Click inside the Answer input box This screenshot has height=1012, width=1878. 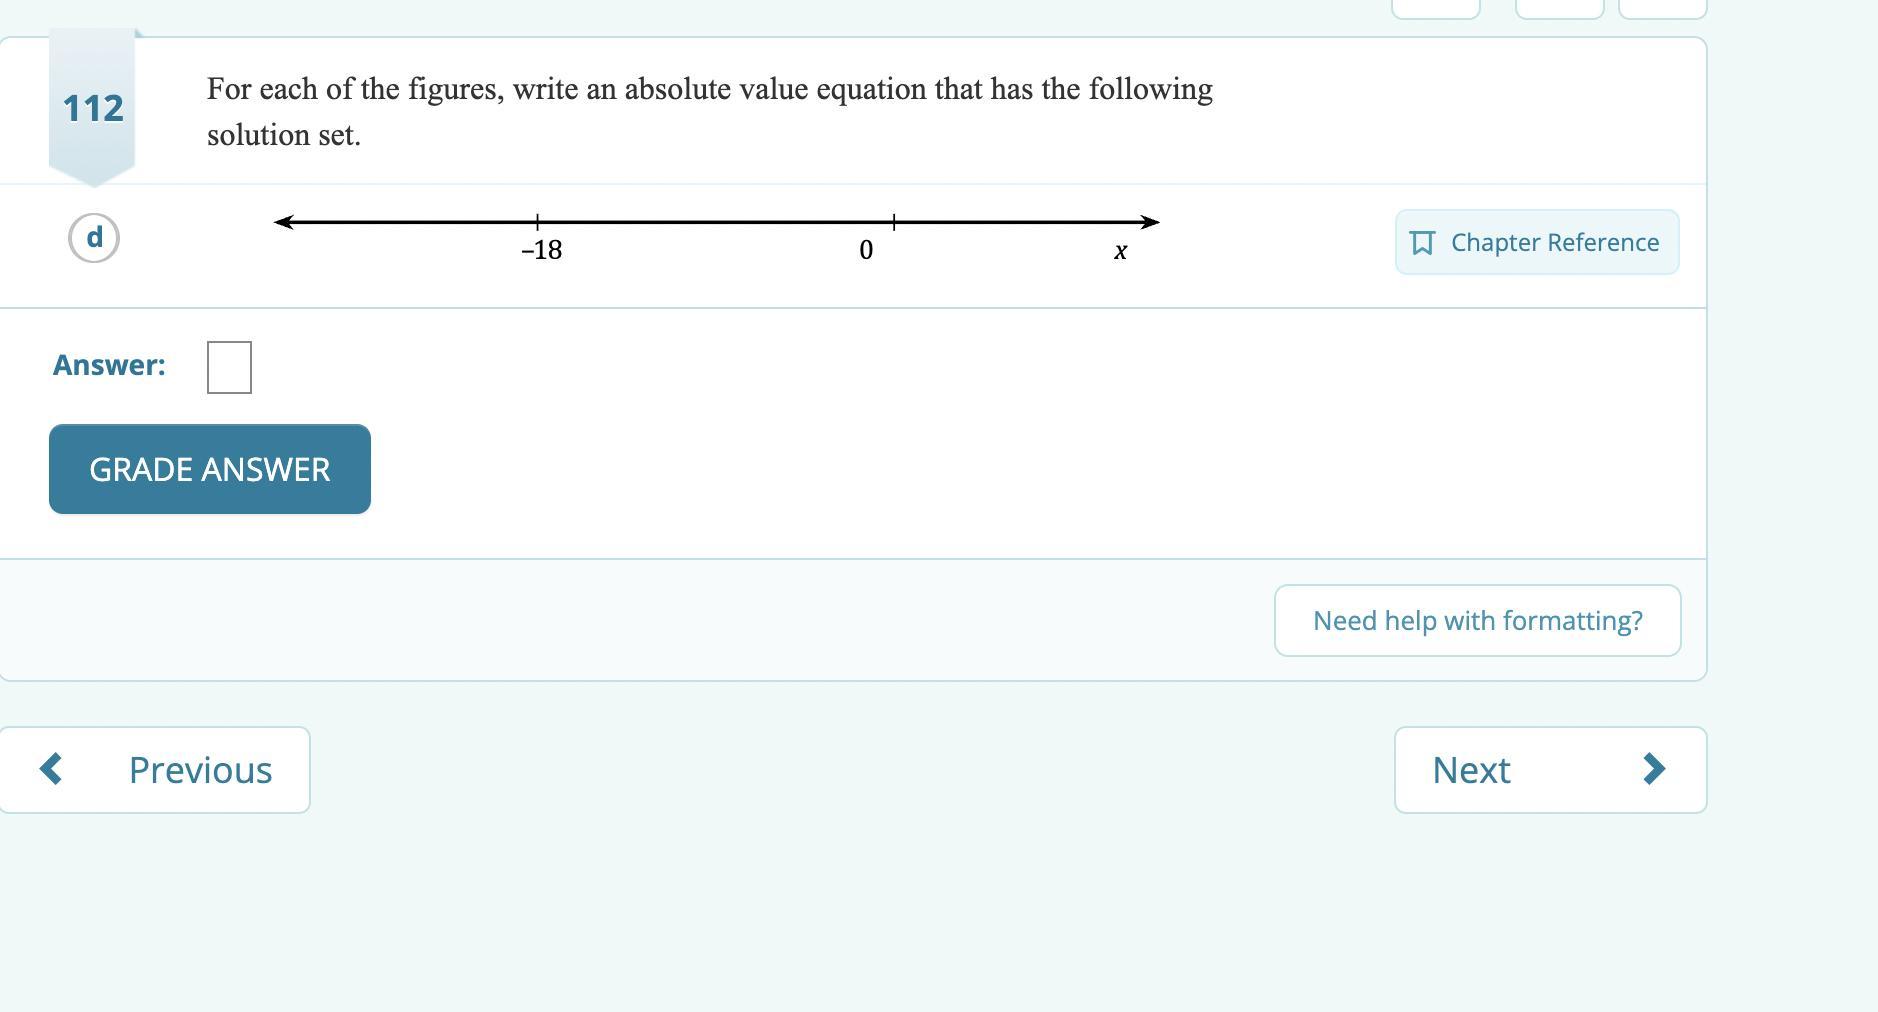pos(229,367)
